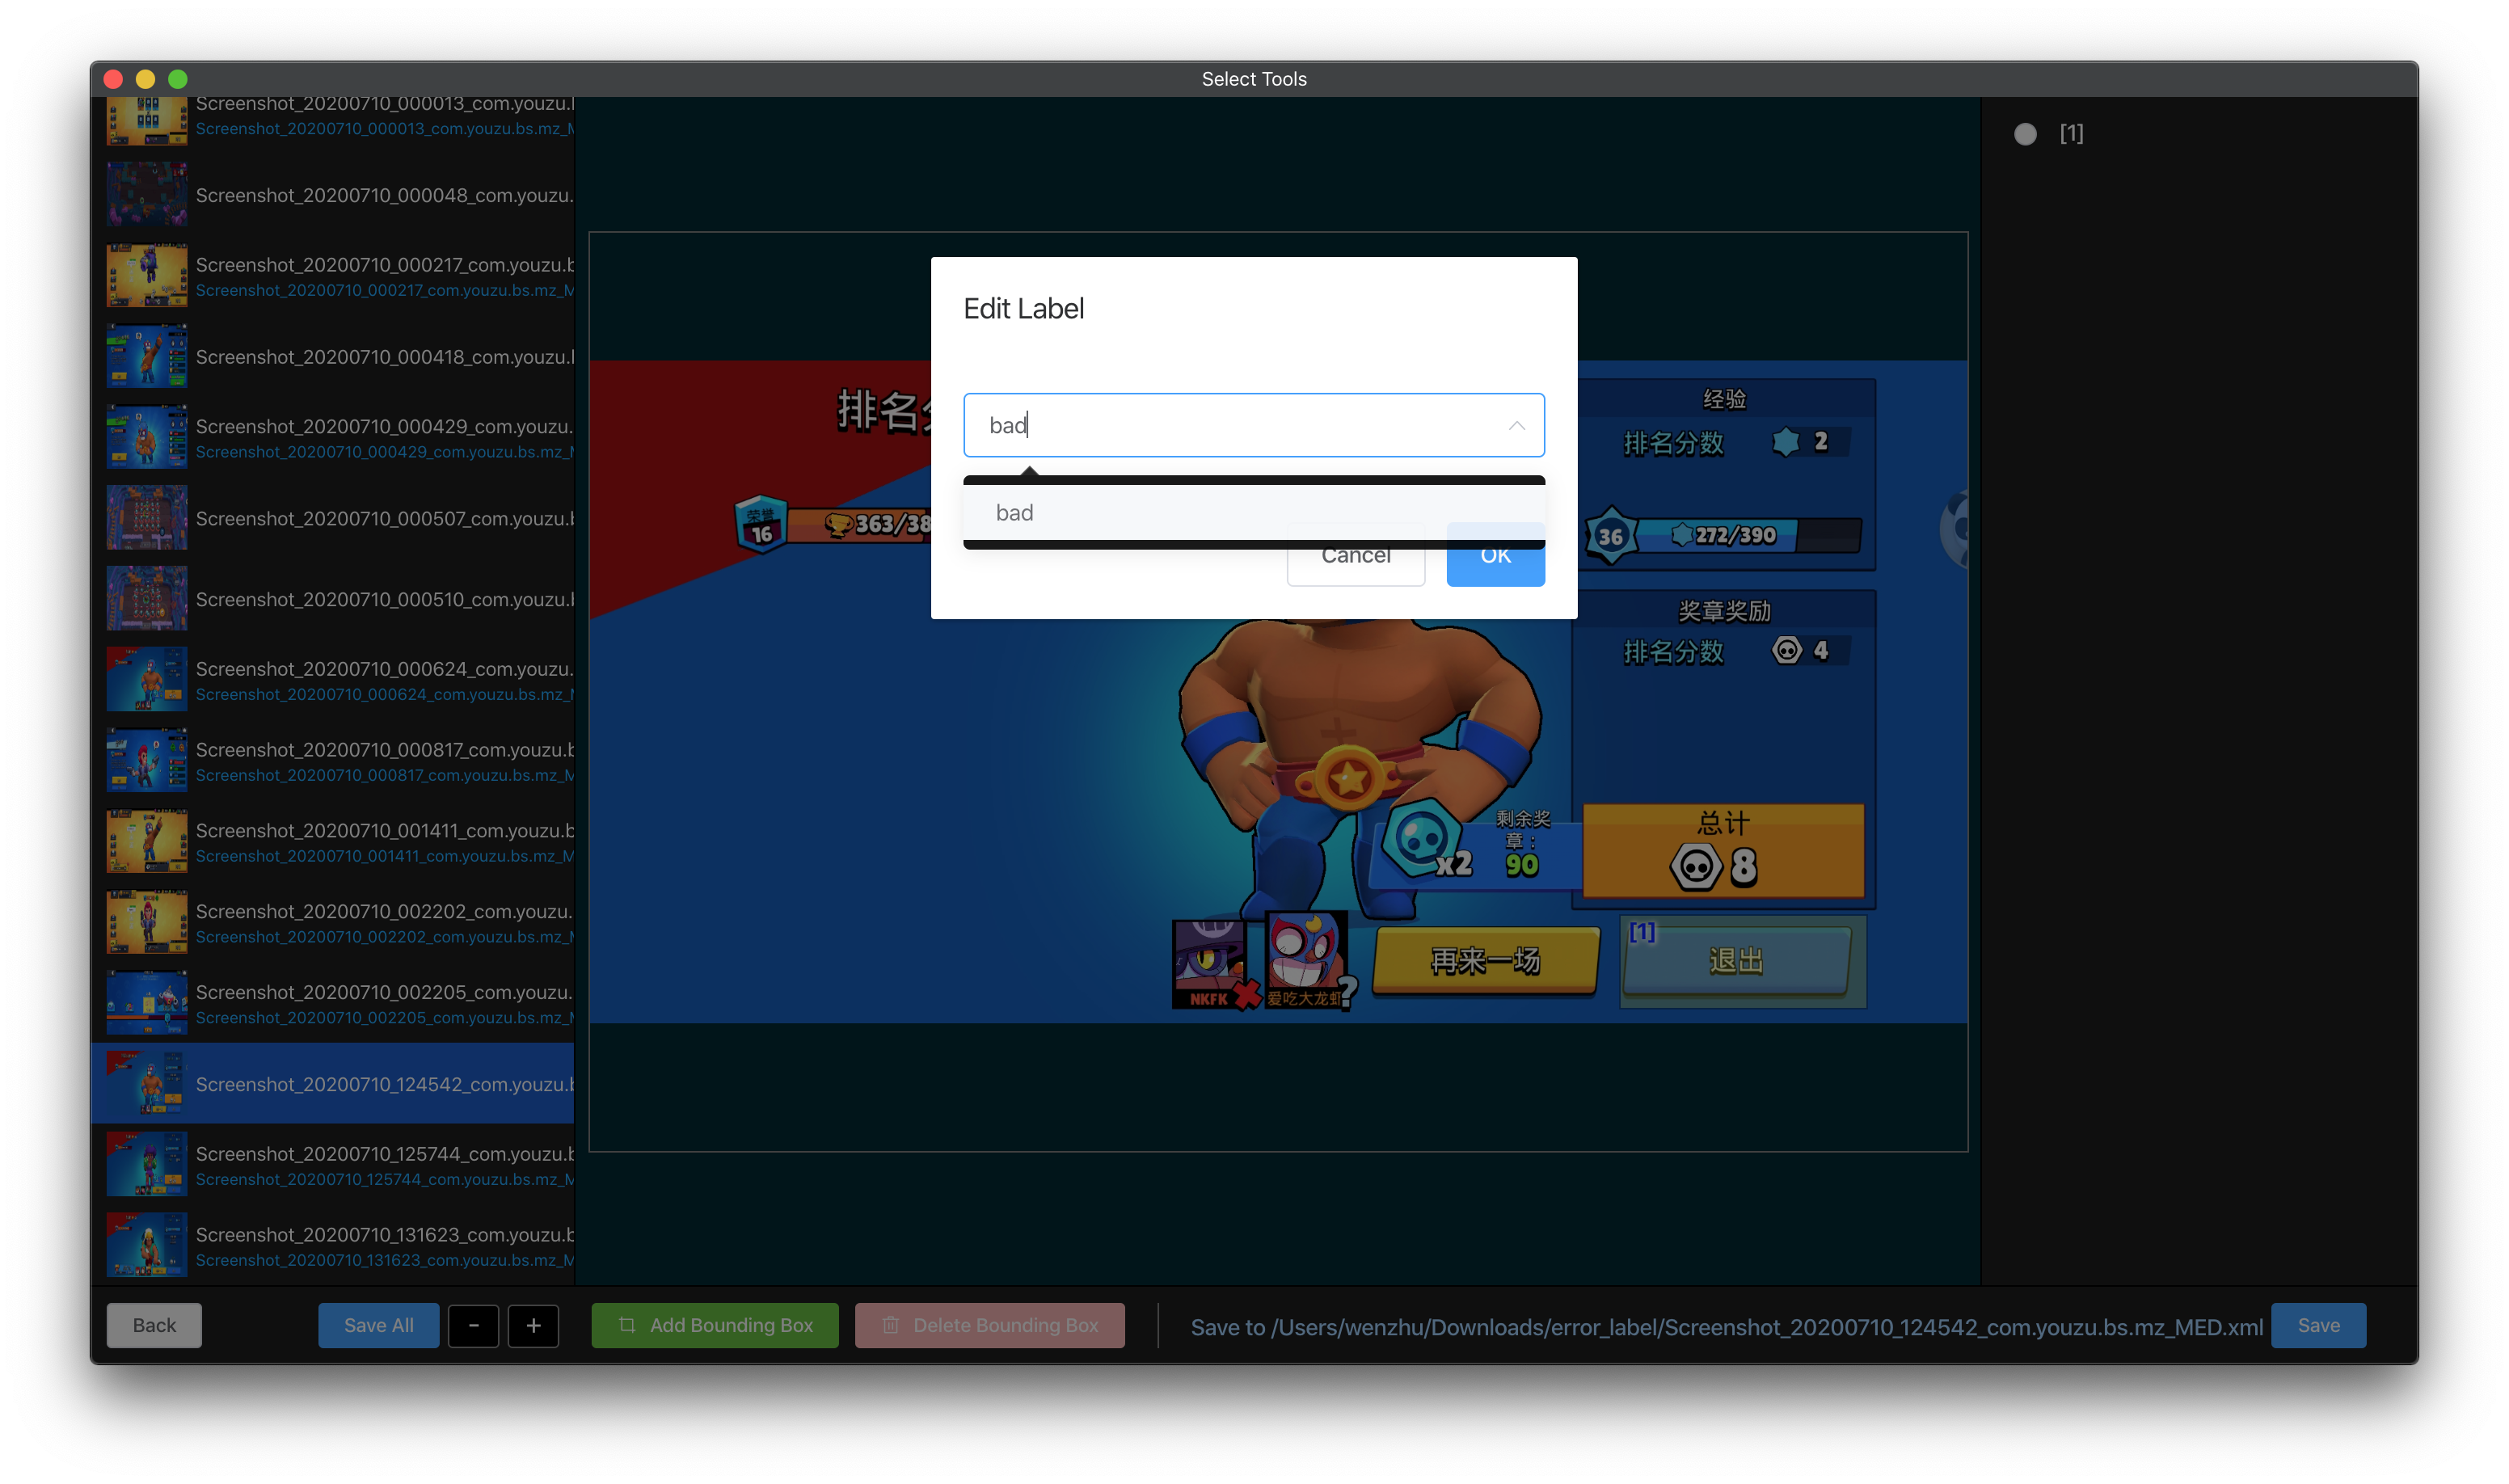Click the yellow minimize window button
The height and width of the screenshot is (1484, 2509).
coord(145,79)
